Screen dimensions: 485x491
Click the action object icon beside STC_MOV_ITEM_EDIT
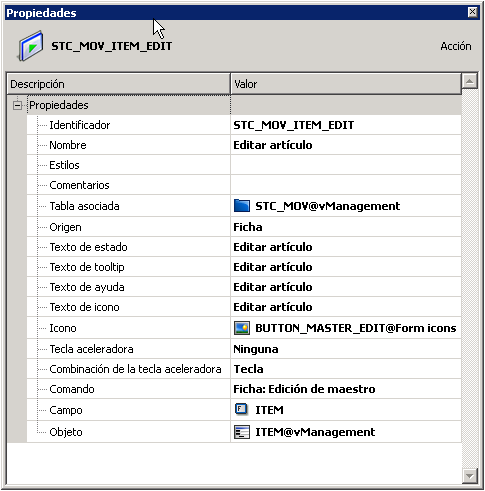tap(30, 46)
